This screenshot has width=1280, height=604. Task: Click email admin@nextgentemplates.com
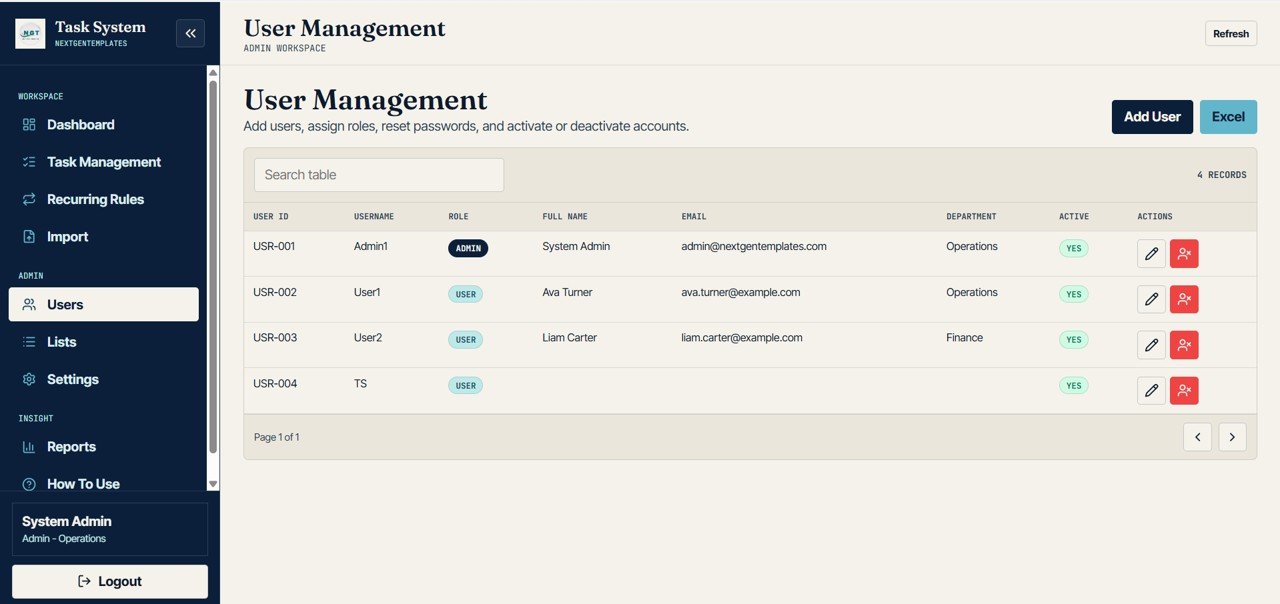[x=754, y=246]
